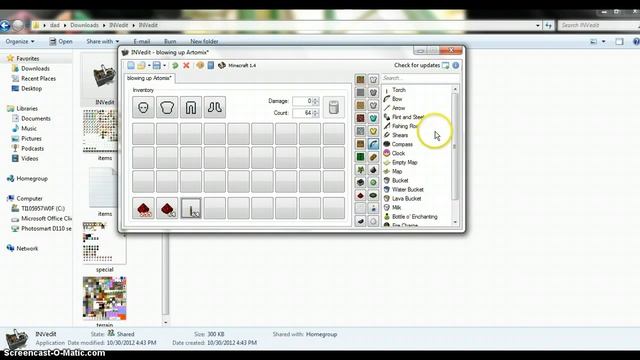640x360 pixels.
Task: Click the Open folder icon in INVedit toolbar
Action: 141,65
